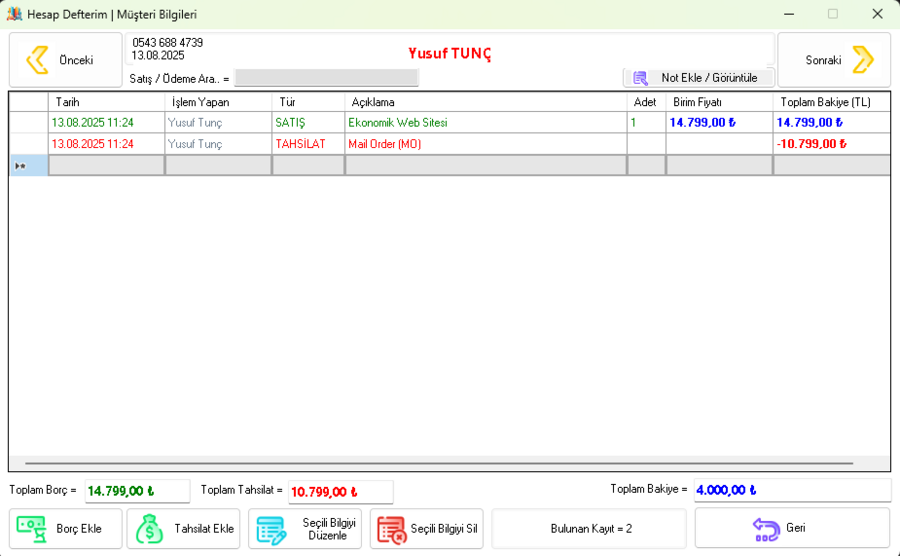Click the purple return-arrow icon of Geri
This screenshot has width=900, height=556.
[766, 530]
